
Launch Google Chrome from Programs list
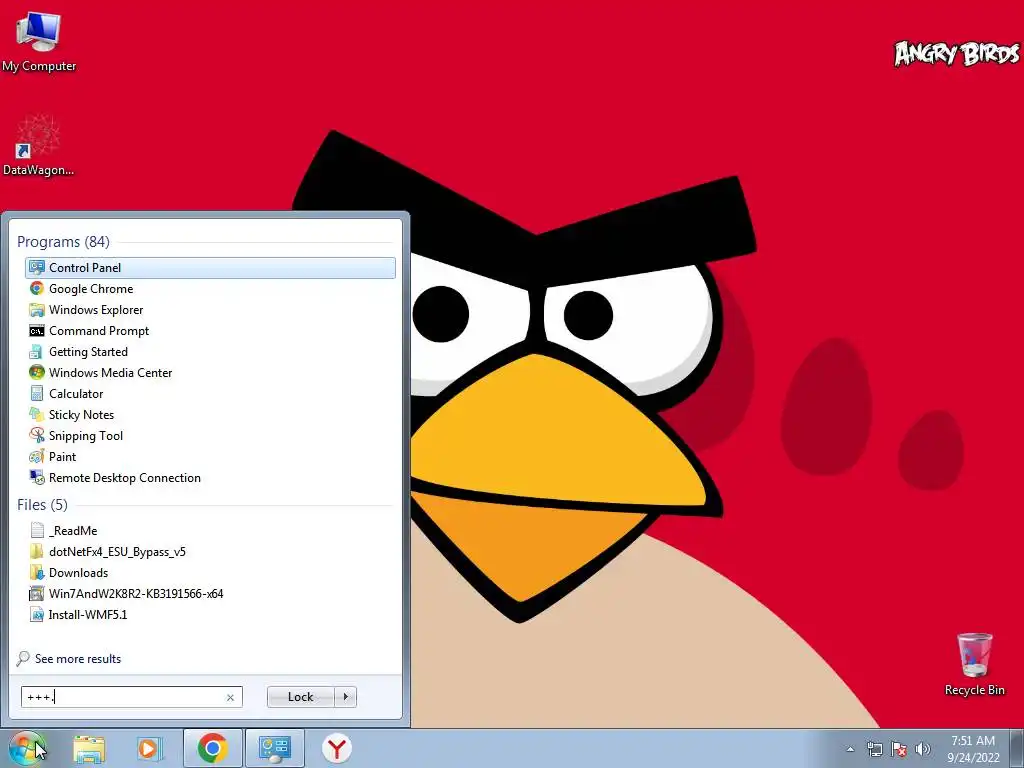pos(210,289)
